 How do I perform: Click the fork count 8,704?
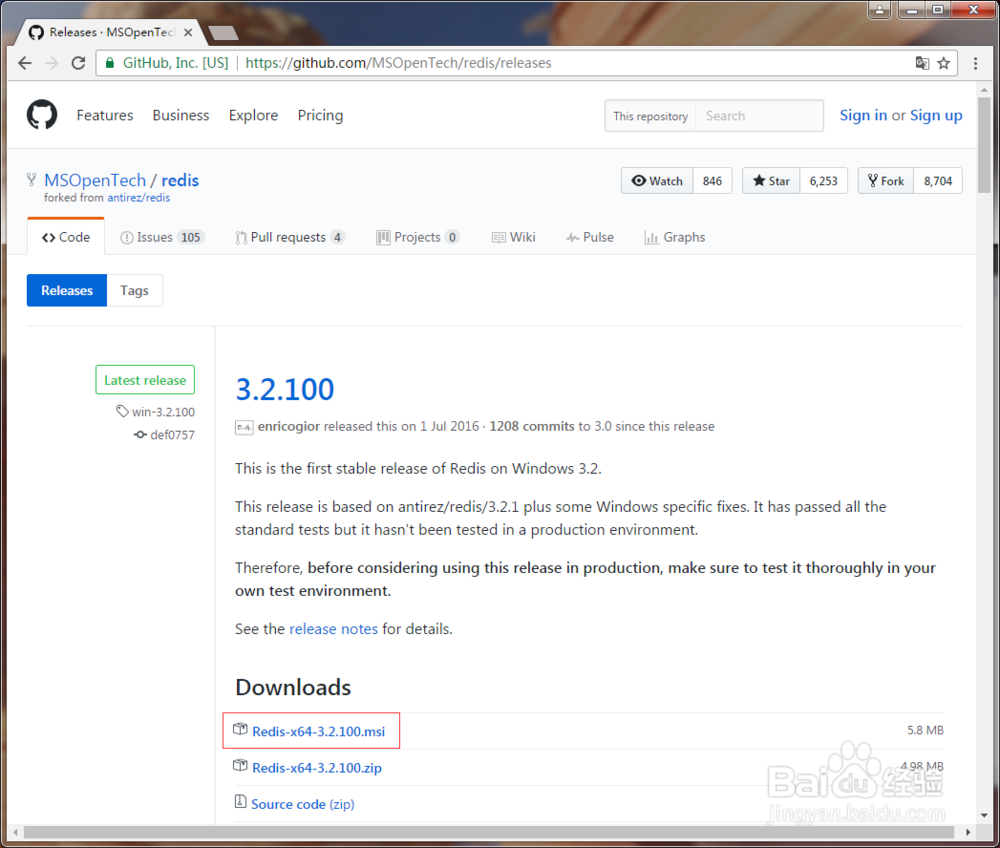coord(938,181)
